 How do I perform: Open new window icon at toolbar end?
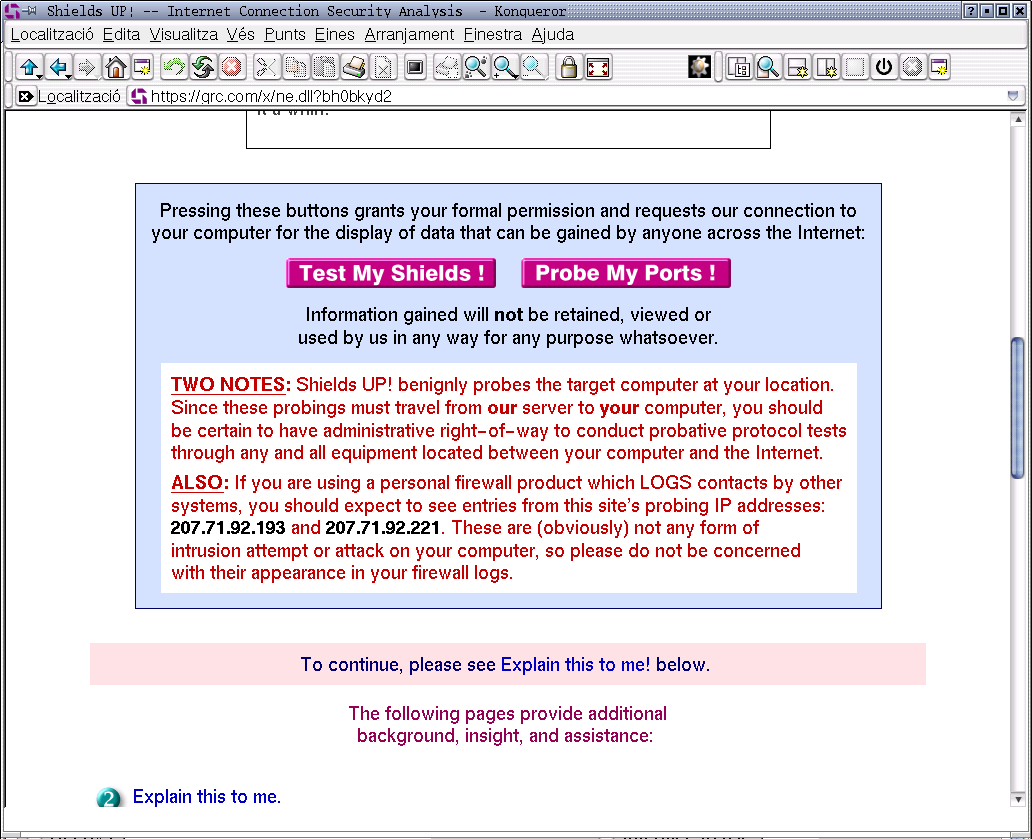tap(940, 66)
